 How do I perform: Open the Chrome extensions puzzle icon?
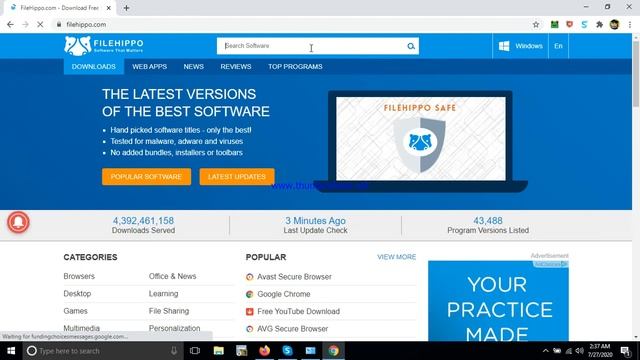(x=599, y=24)
